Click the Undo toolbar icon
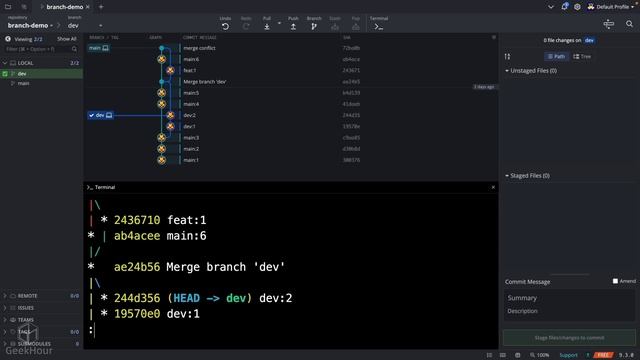Screen dimensions: 640x360 [x=225, y=27]
